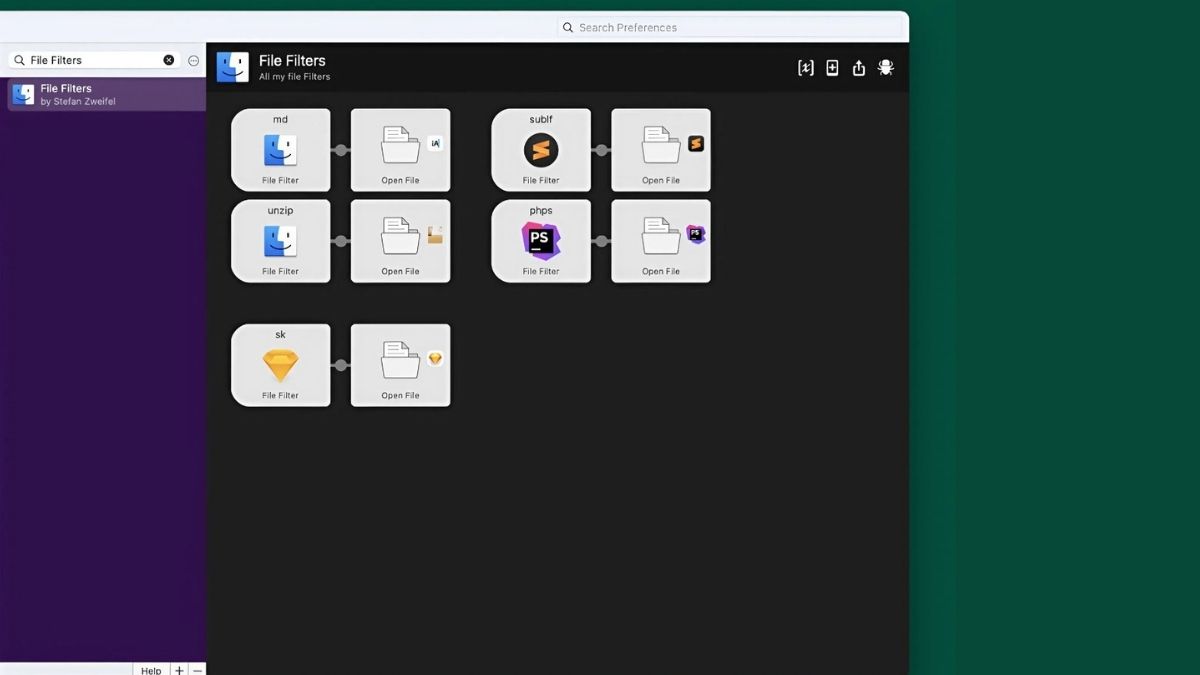Click the connector dot after unzip filter
Screen dimensions: 1200x675
(341, 241)
